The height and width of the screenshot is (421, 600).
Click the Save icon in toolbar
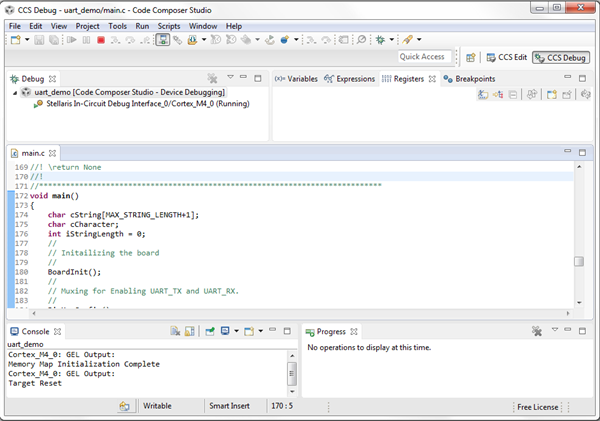(x=39, y=40)
